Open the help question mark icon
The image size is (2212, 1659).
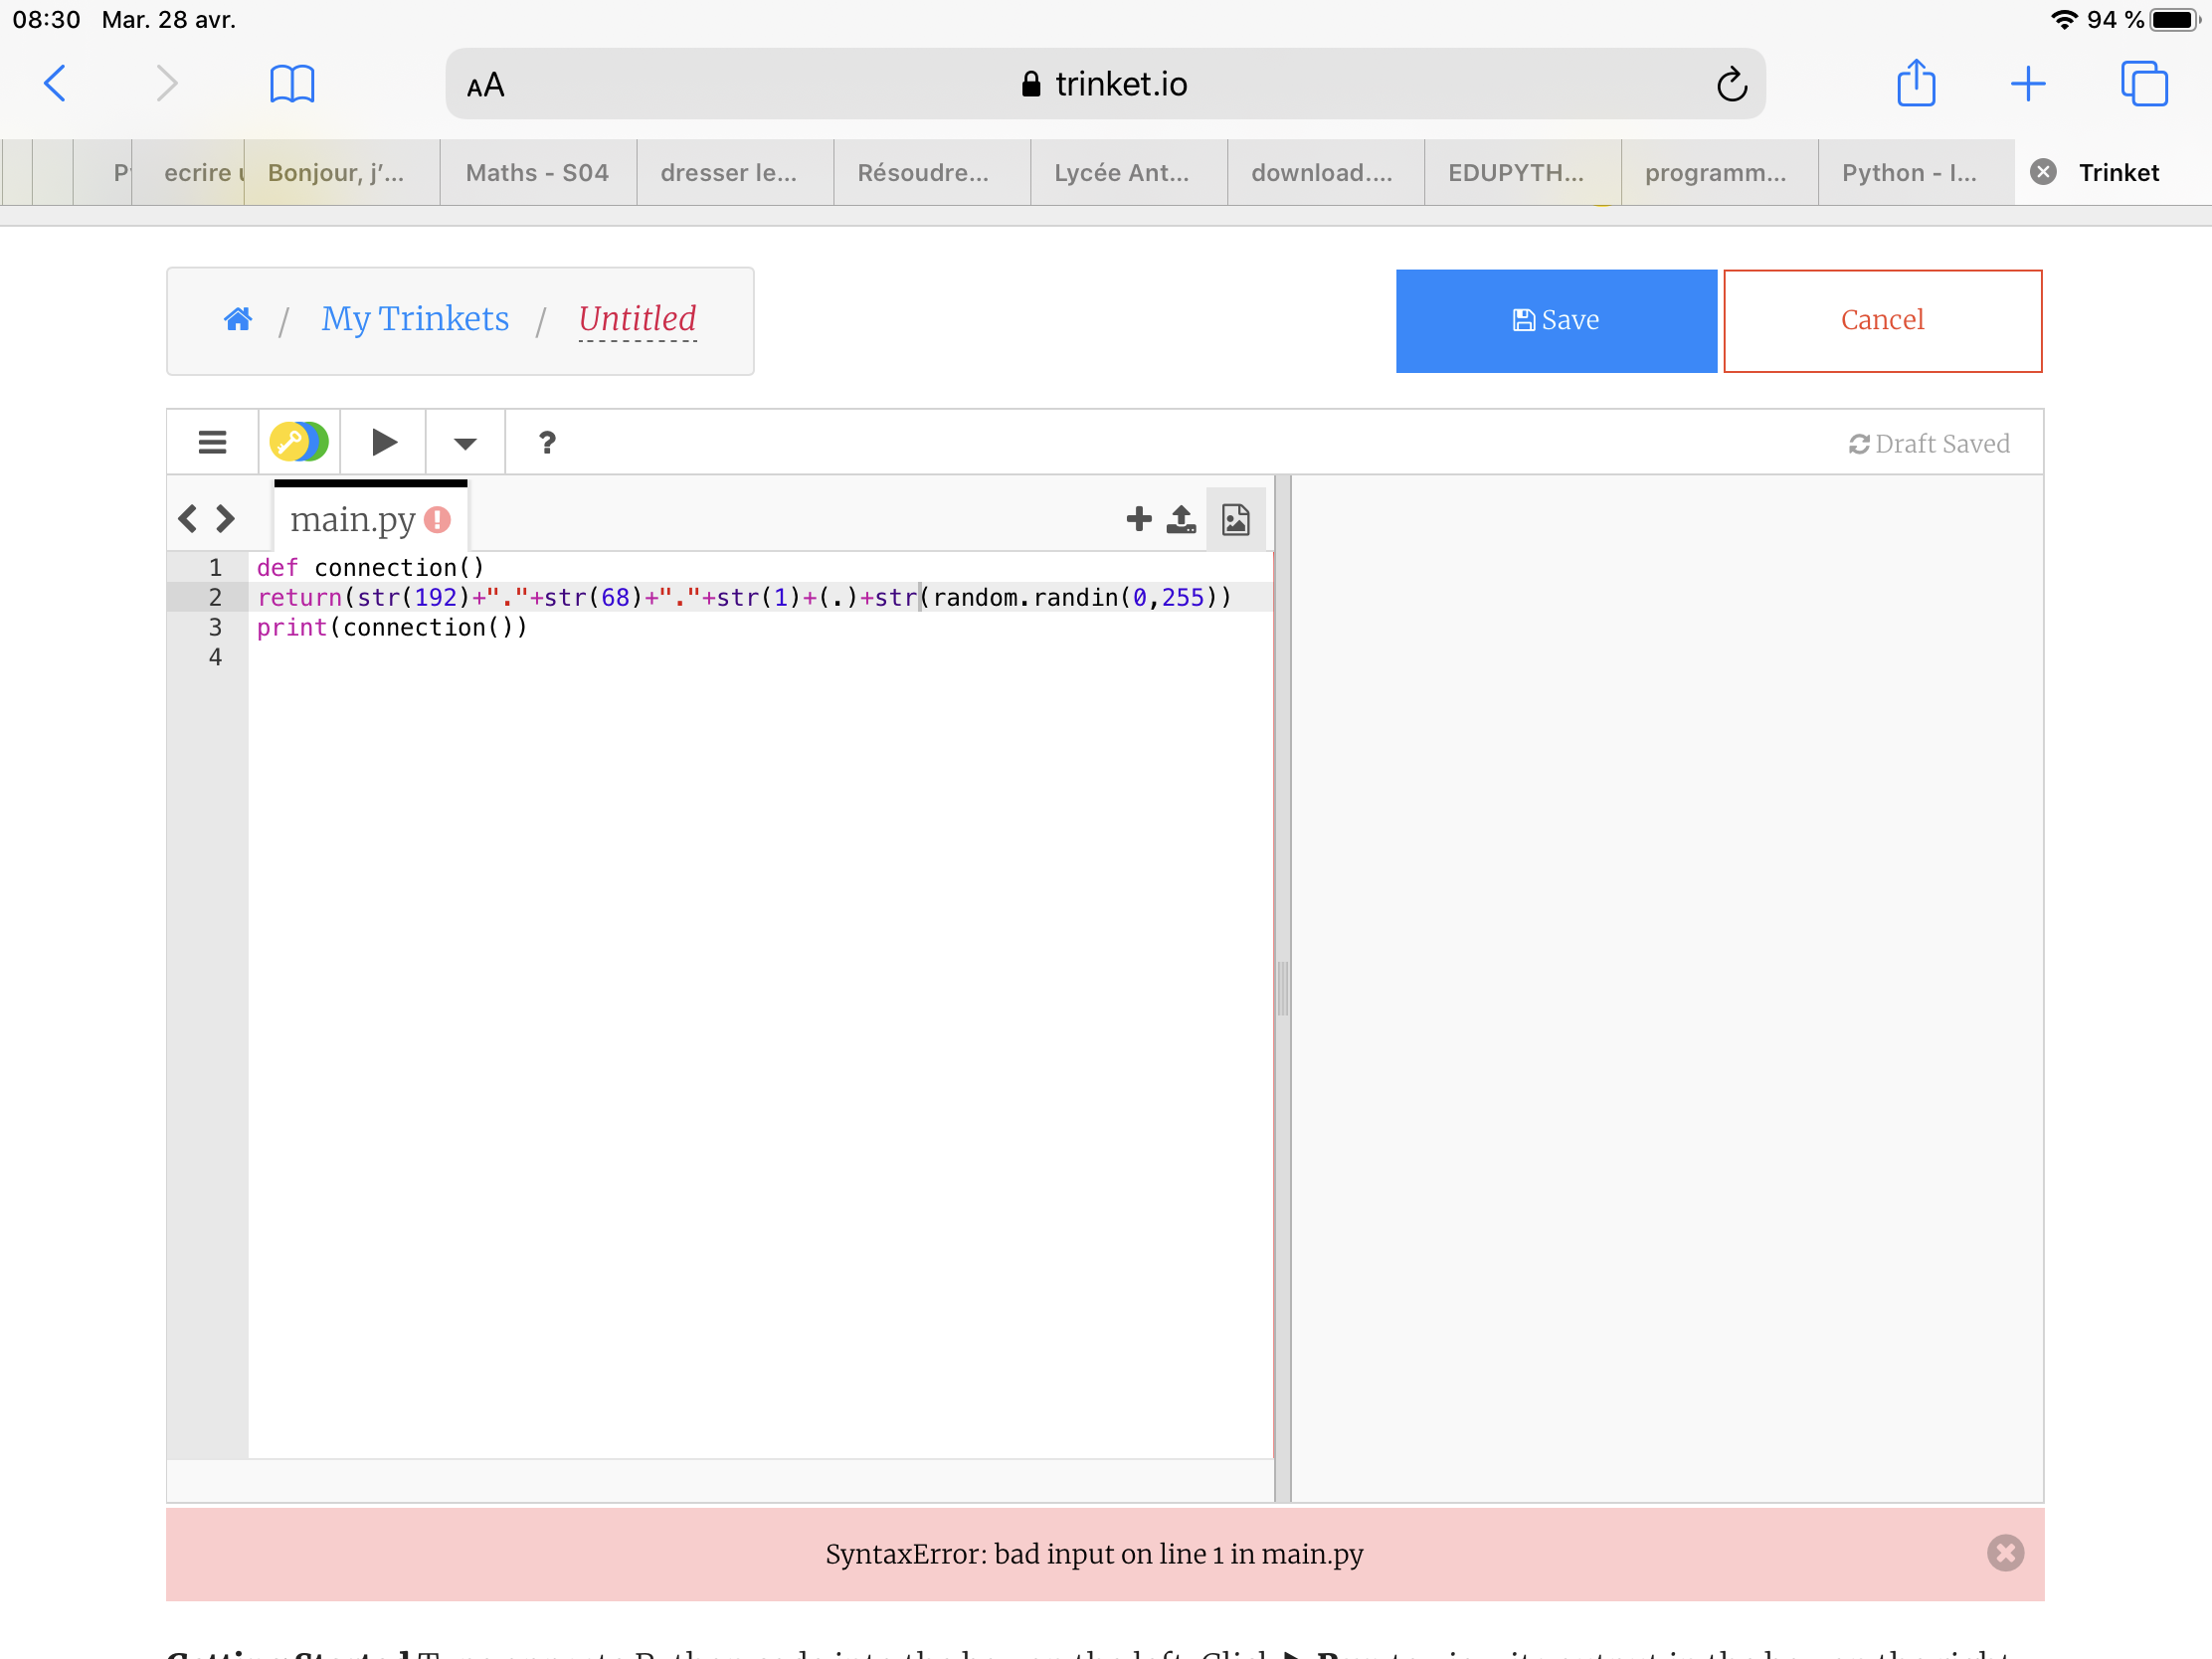click(547, 442)
